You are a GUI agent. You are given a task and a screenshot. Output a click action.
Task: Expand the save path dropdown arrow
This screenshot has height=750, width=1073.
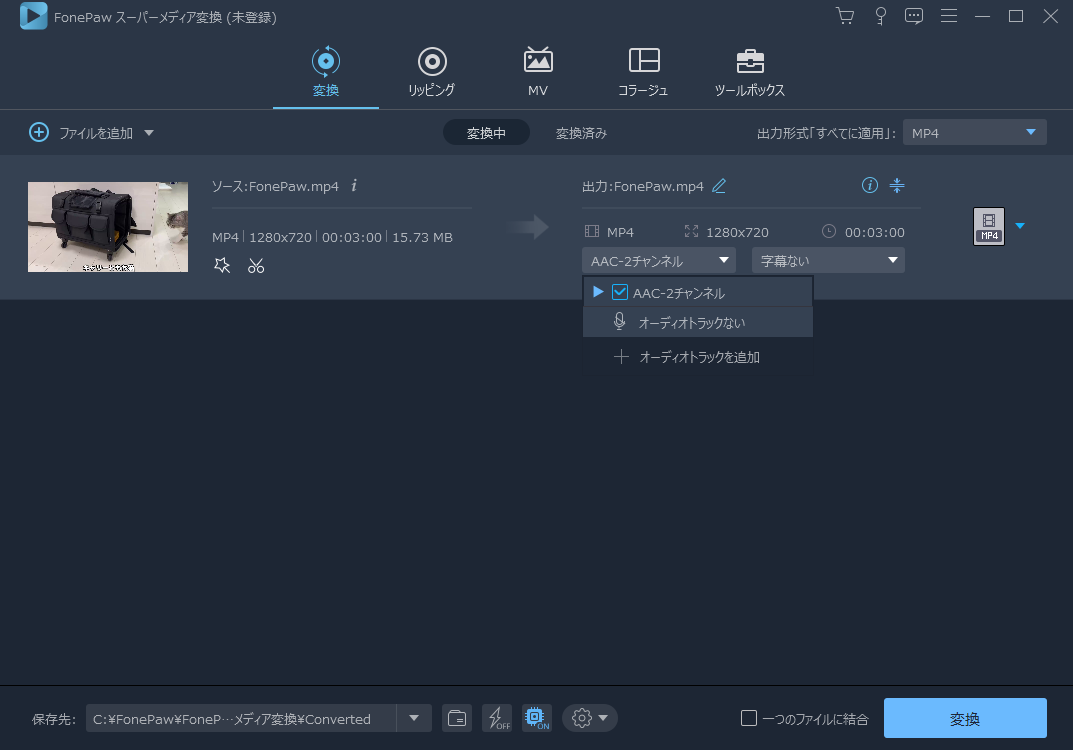pyautogui.click(x=414, y=719)
